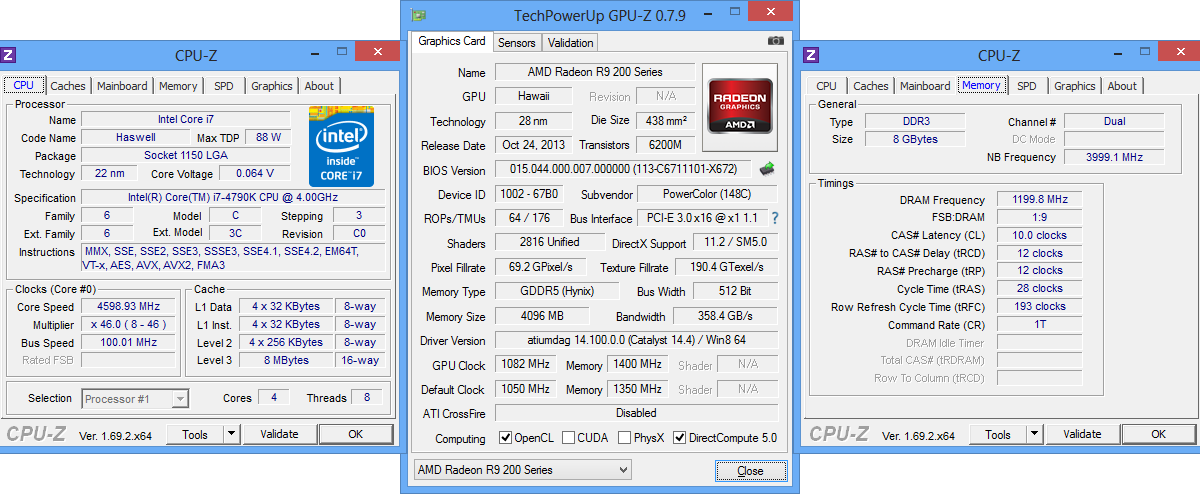Click the i7-4790K Specification text
1200x494 pixels.
point(233,198)
